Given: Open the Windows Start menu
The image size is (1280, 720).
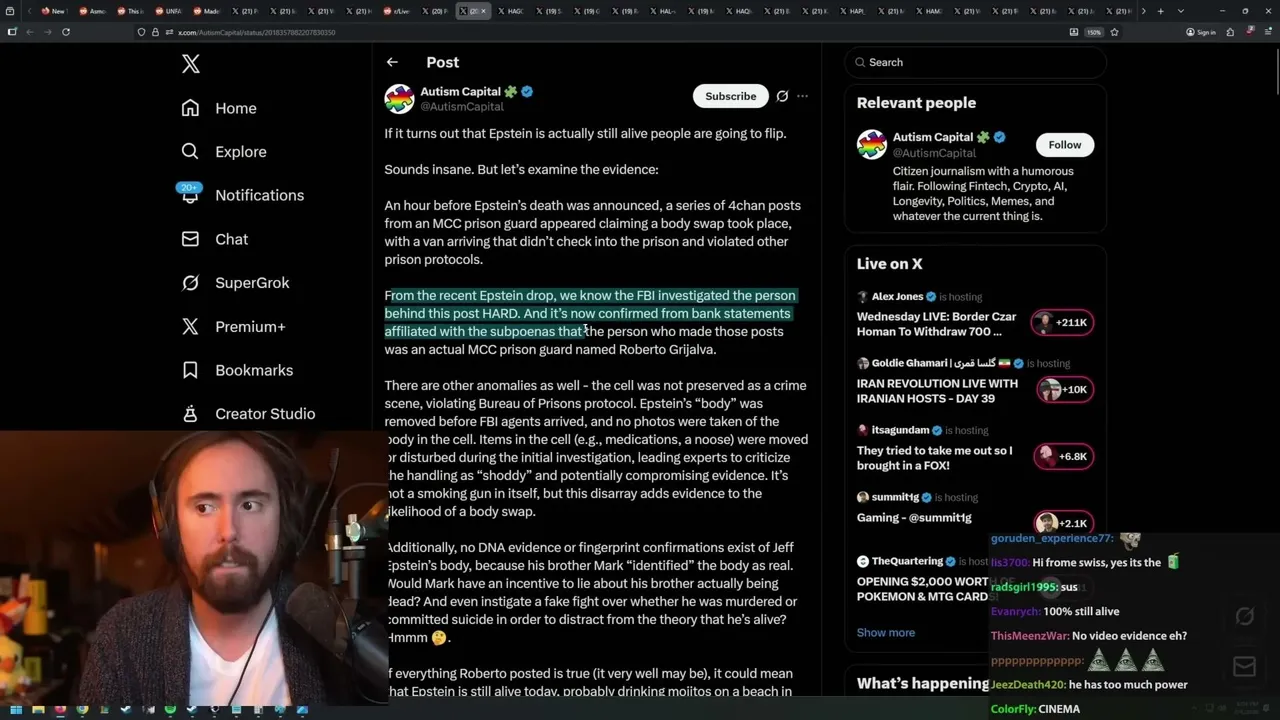Looking at the screenshot, I should point(15,710).
